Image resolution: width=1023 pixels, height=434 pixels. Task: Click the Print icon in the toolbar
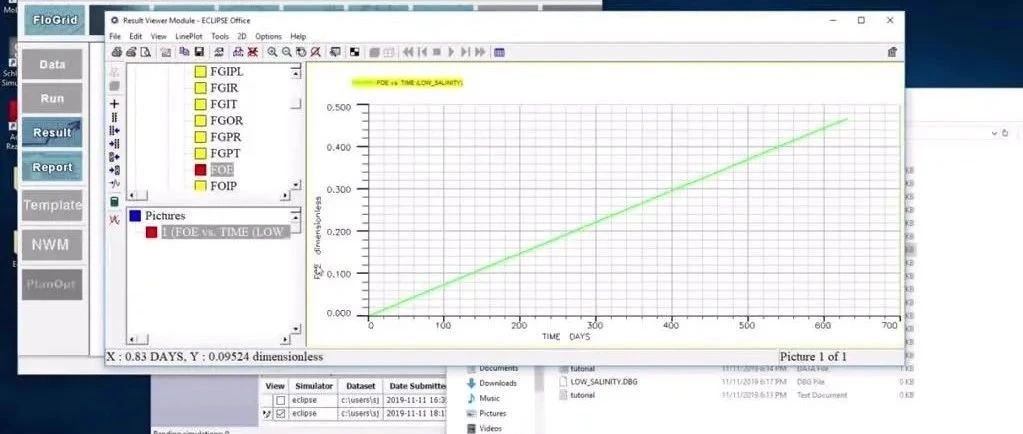click(x=116, y=52)
